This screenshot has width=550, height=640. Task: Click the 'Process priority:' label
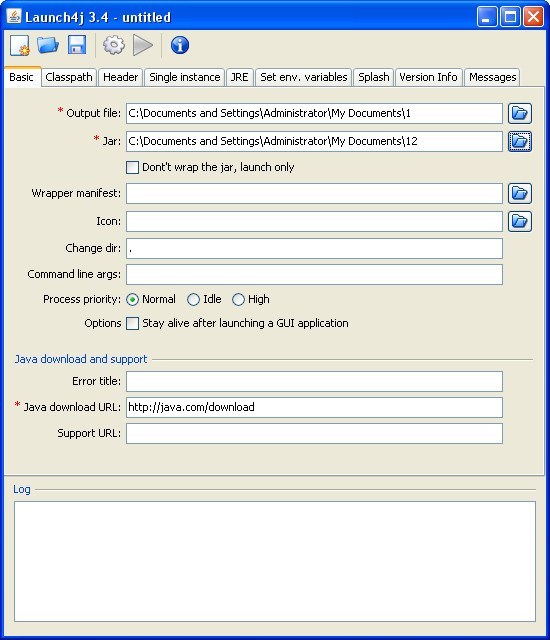click(82, 299)
